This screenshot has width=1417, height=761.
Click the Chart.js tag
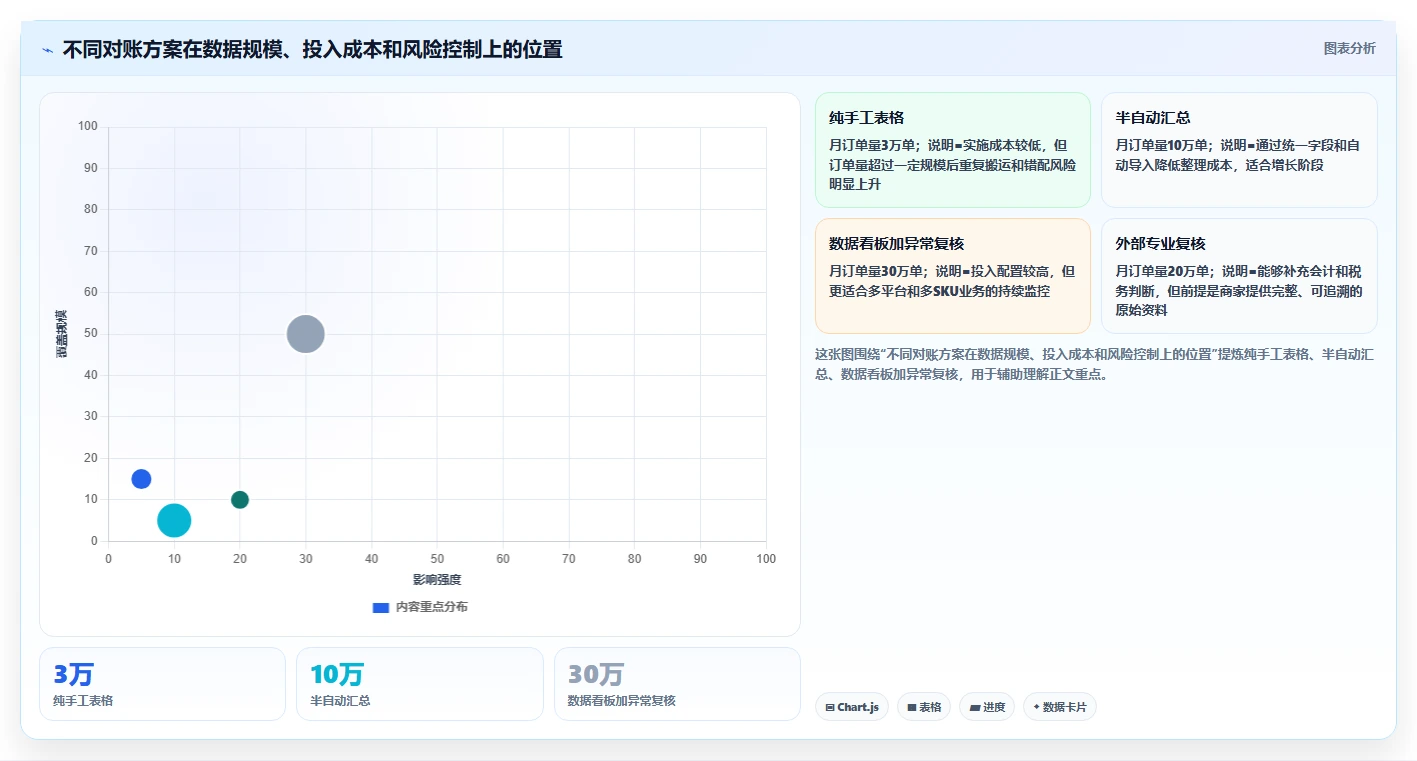point(852,707)
